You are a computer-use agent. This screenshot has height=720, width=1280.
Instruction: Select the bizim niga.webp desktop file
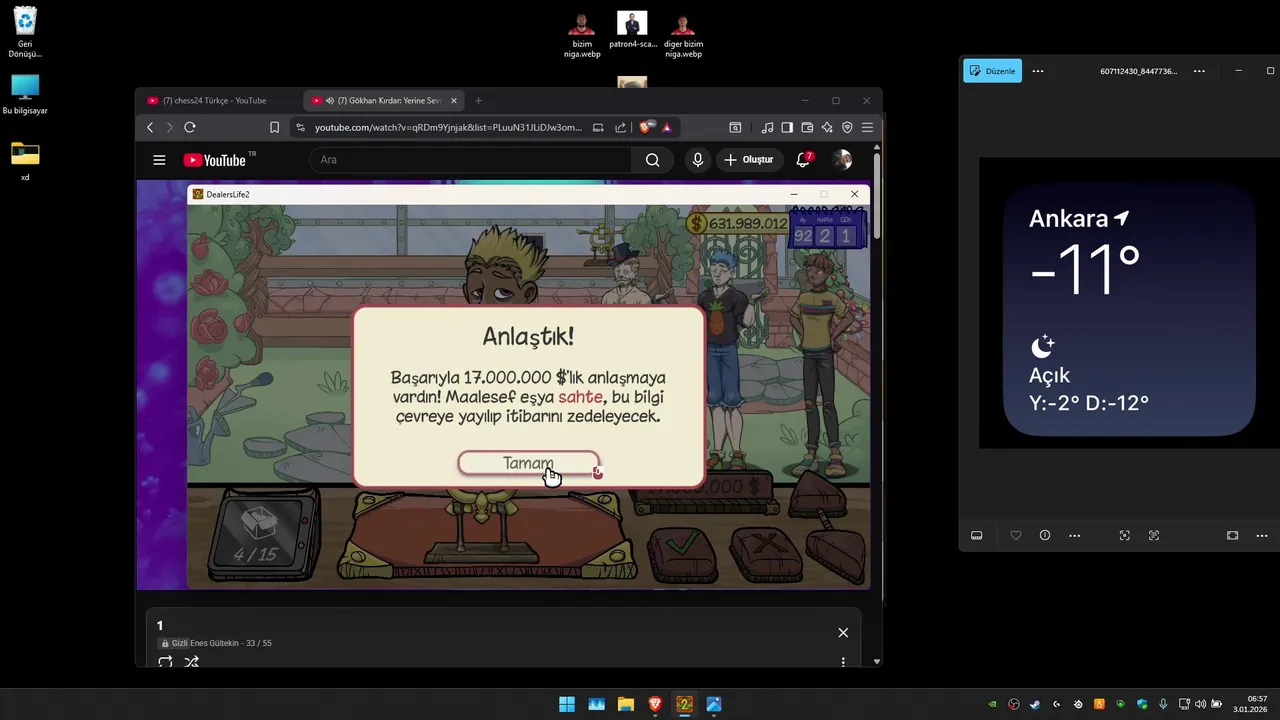[582, 35]
